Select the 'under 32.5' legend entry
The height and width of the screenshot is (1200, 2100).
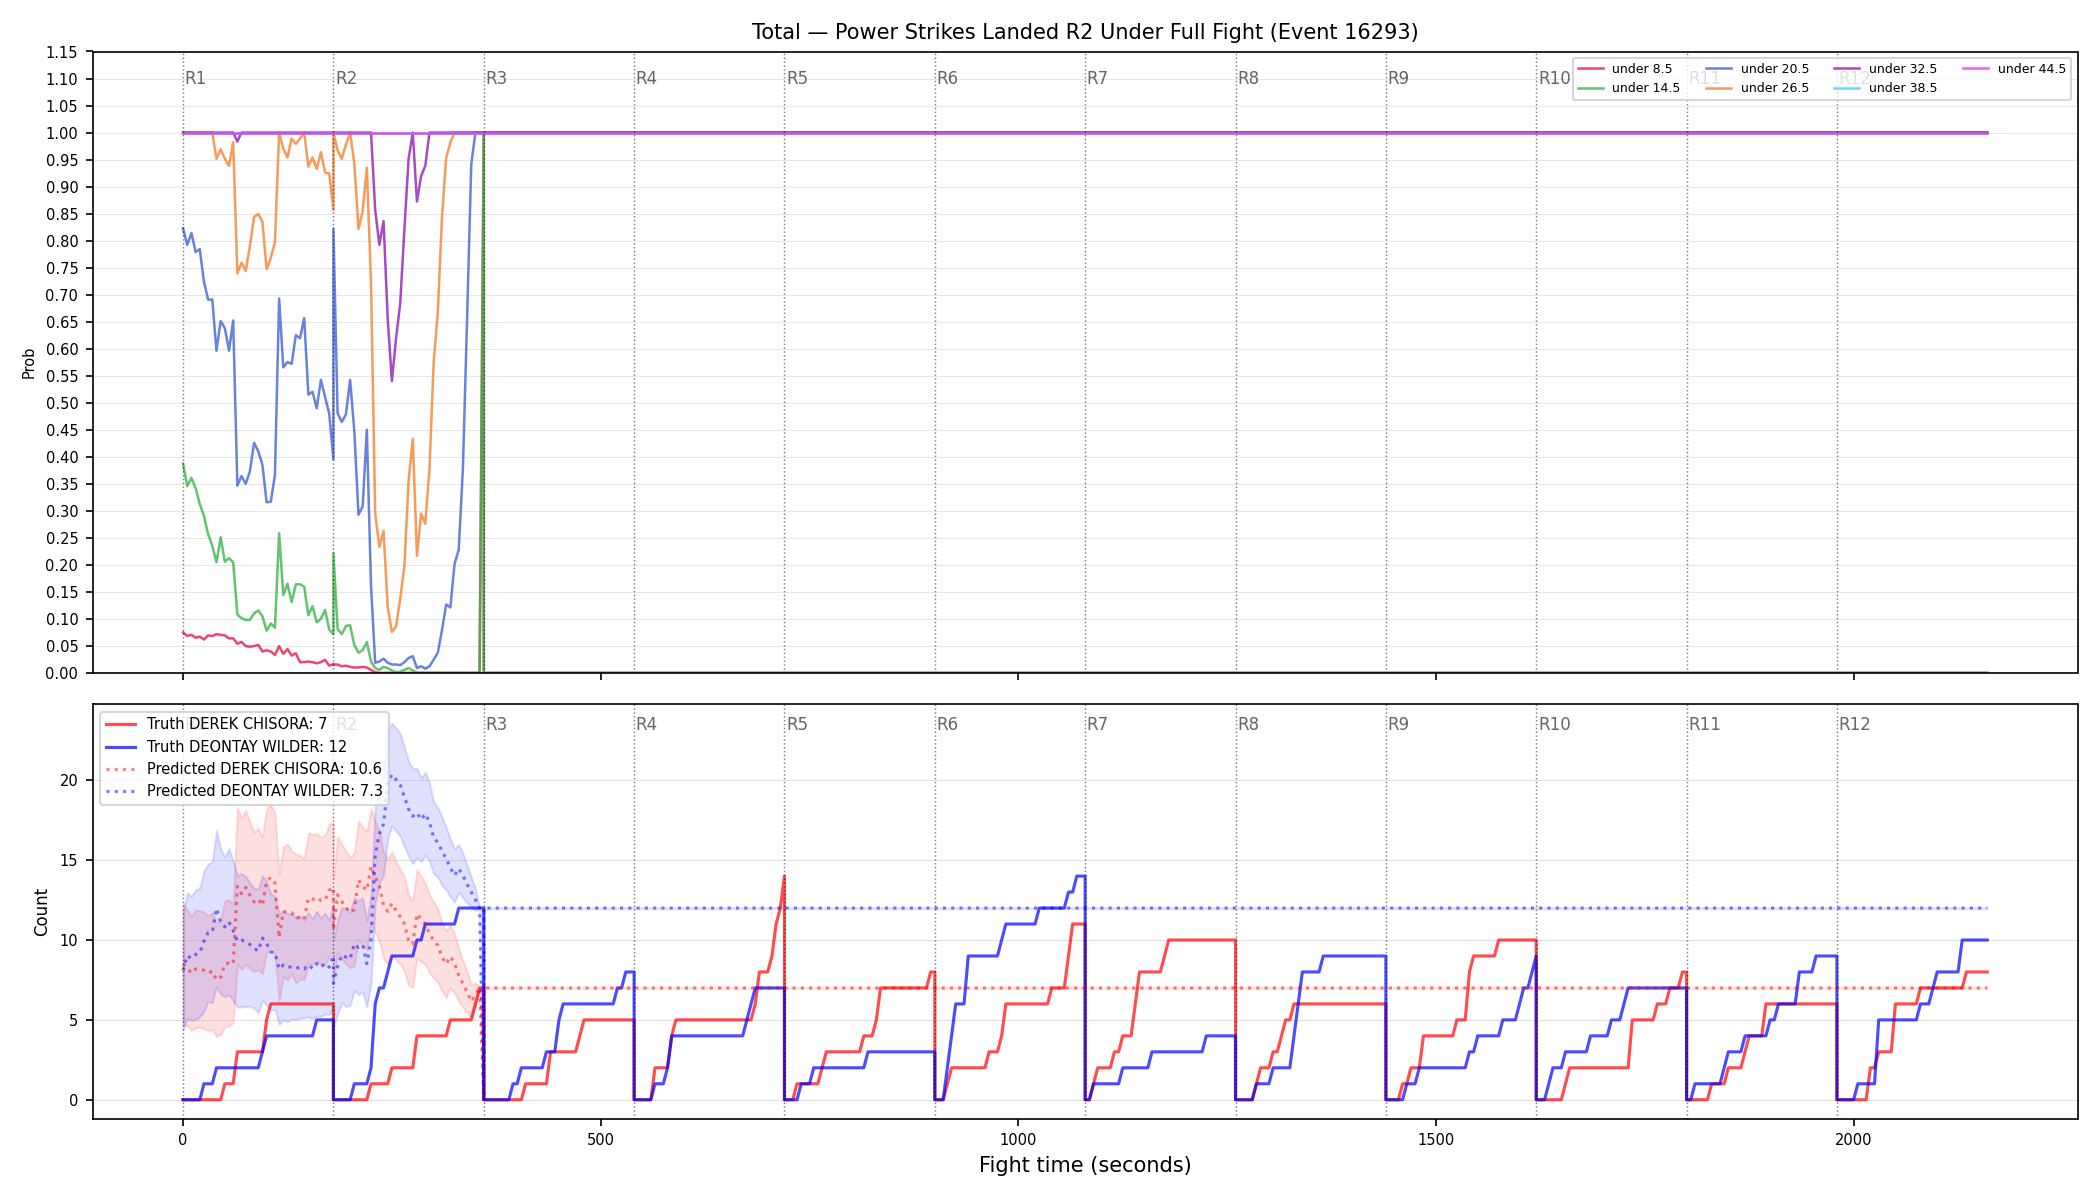(x=1885, y=69)
